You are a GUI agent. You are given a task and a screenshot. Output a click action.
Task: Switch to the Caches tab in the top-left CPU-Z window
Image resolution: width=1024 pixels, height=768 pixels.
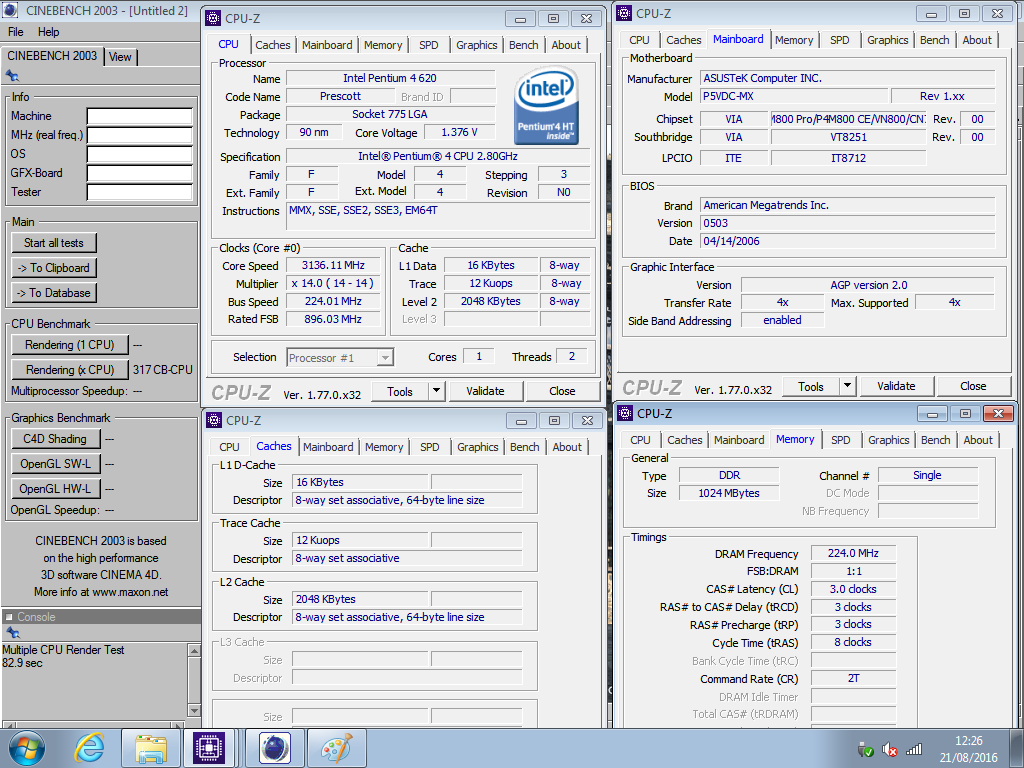click(273, 45)
